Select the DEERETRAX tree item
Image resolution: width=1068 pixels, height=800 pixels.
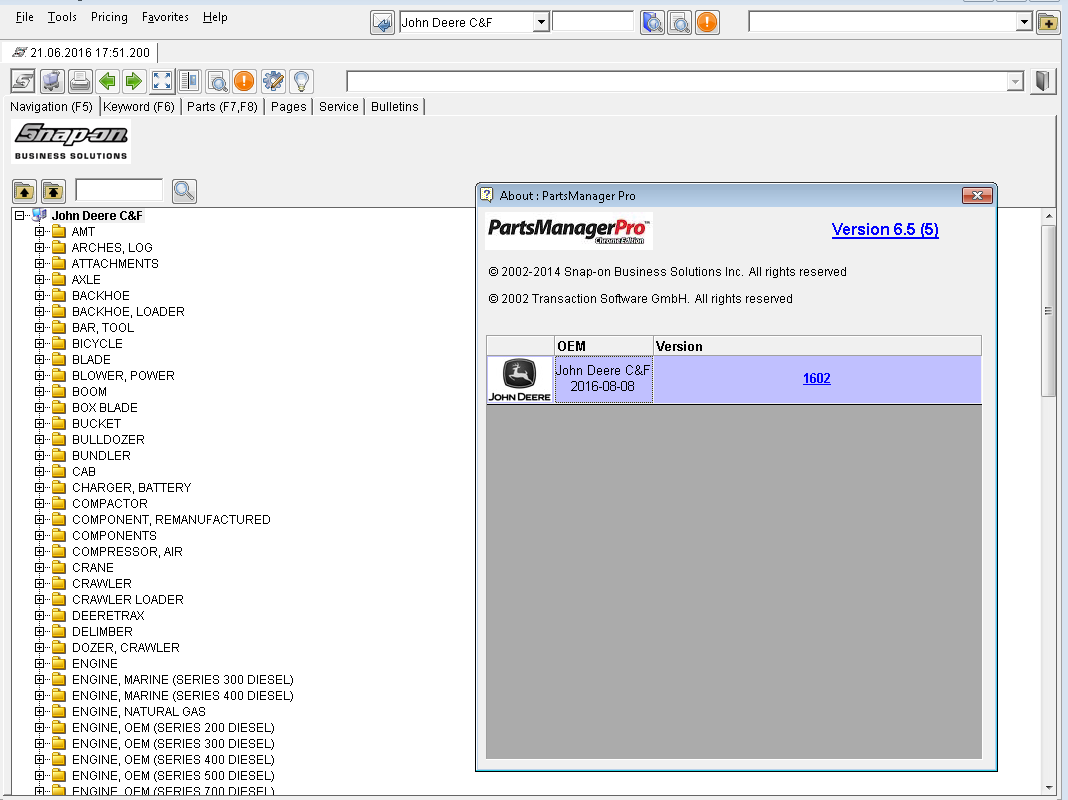tap(108, 615)
